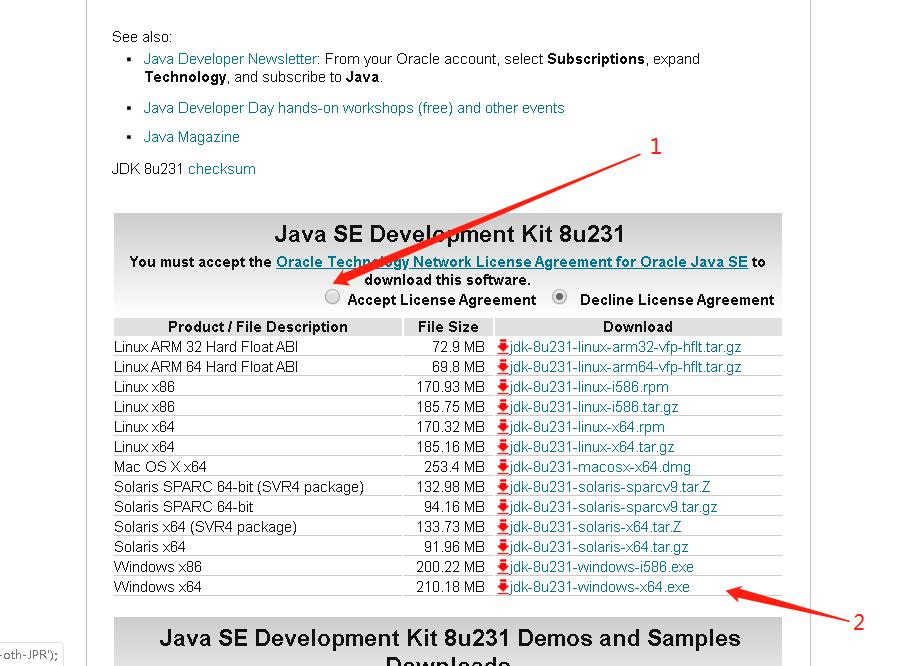The image size is (912, 666).
Task: Click the download arrow icon for jdk-8u231-solaris-sparcv9.tar.gz
Action: [503, 507]
